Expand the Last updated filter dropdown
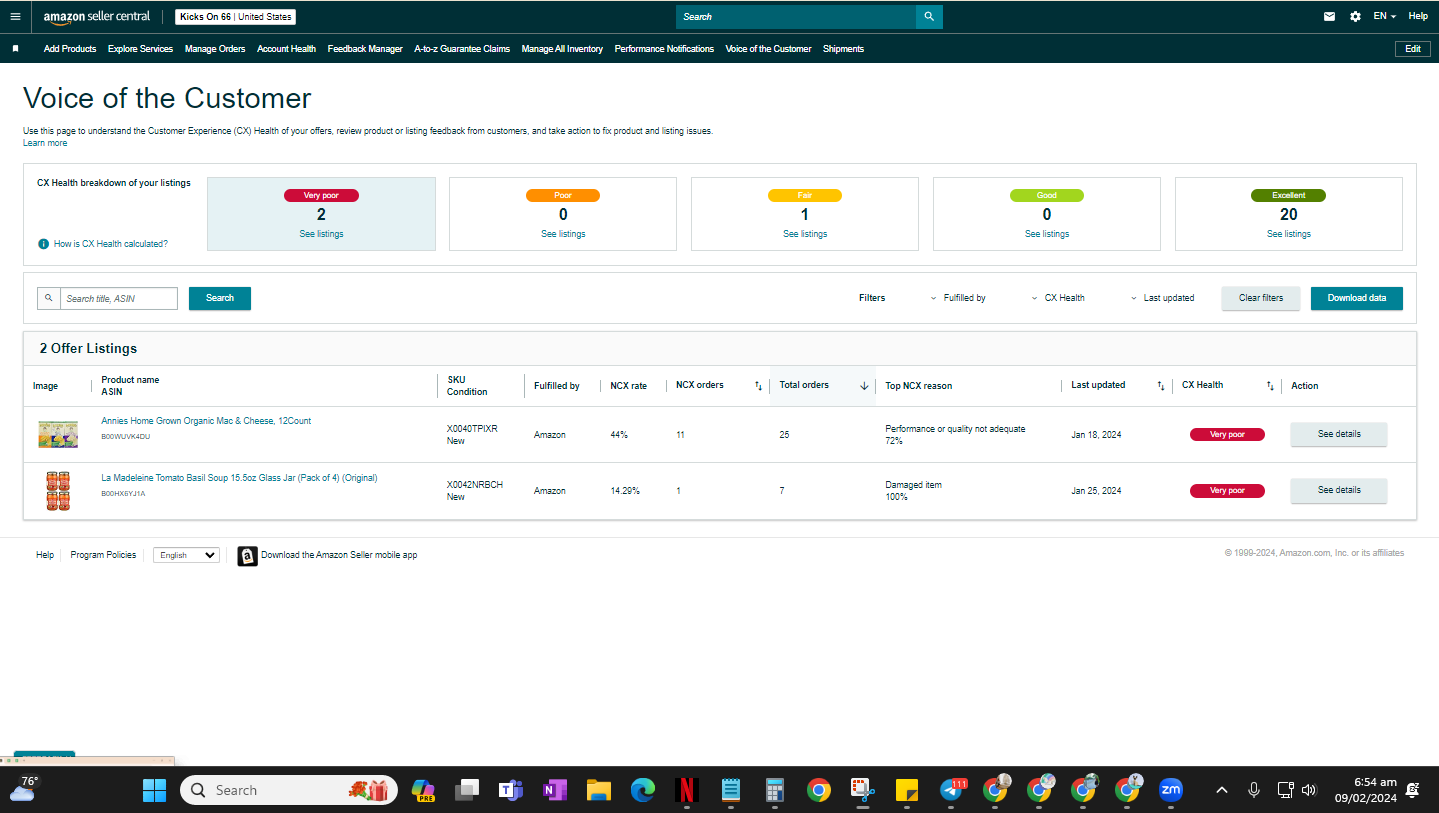The height and width of the screenshot is (813, 1439). pos(1162,298)
